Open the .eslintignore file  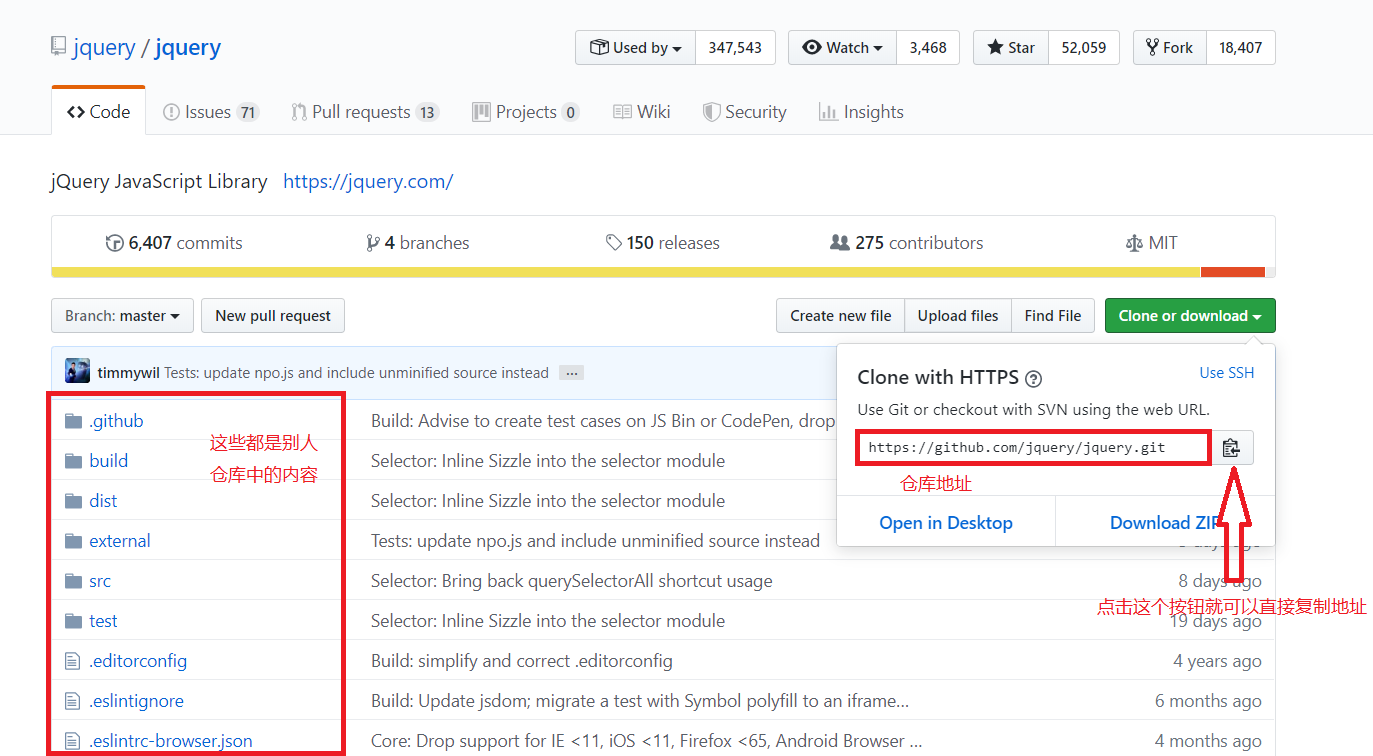[136, 701]
